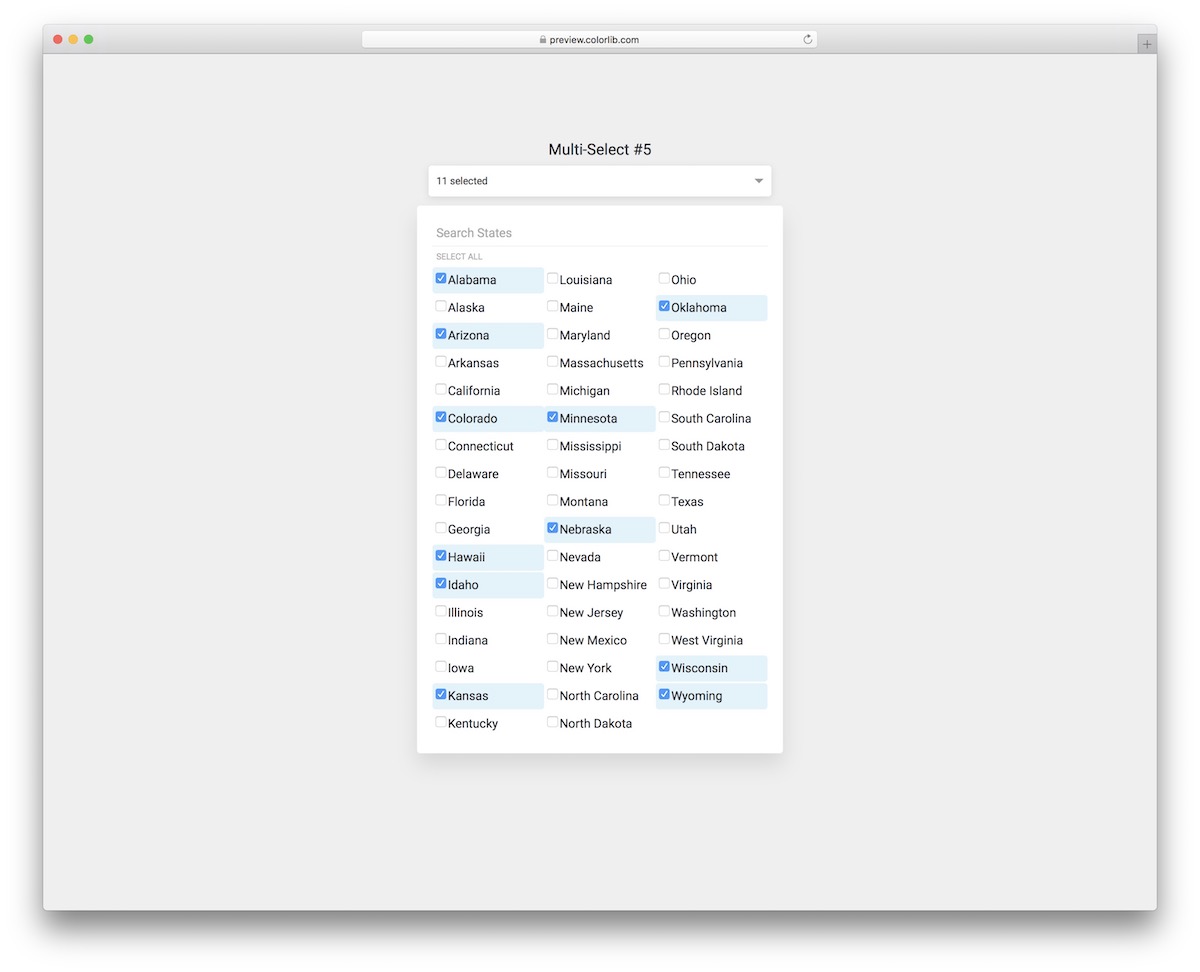Select the New York checkbox

[x=553, y=667]
